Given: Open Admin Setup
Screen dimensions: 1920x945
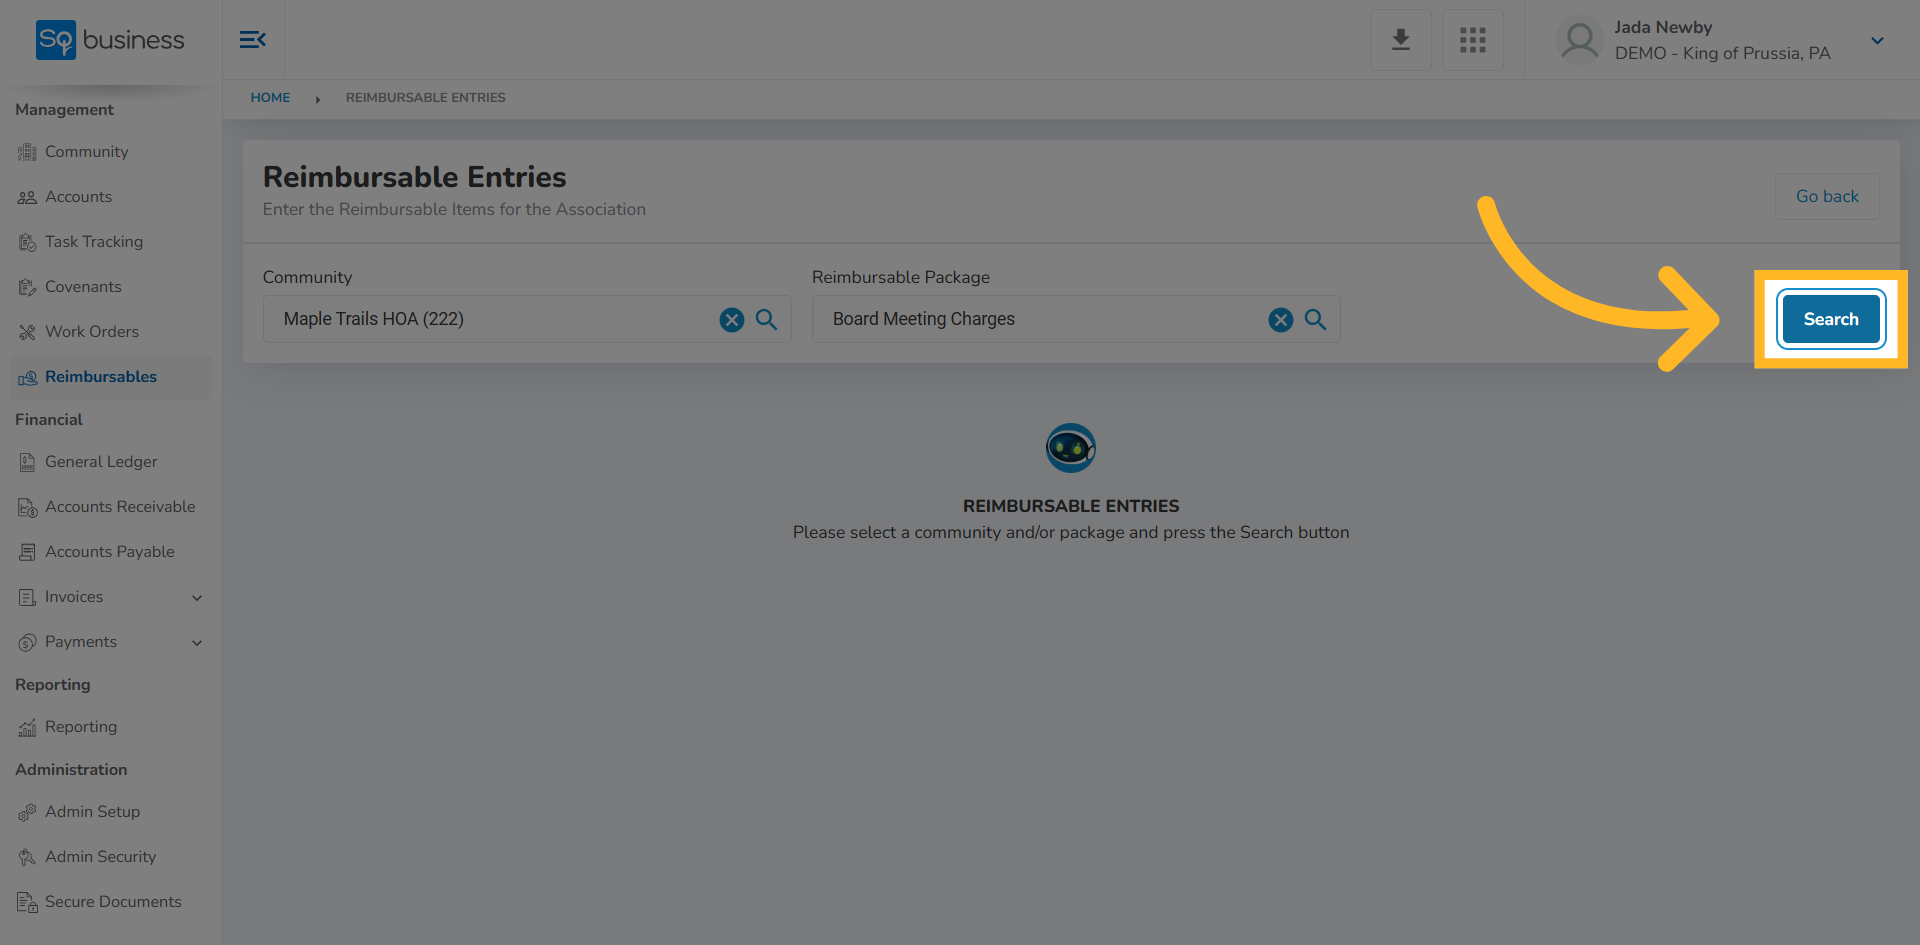Looking at the screenshot, I should [92, 812].
